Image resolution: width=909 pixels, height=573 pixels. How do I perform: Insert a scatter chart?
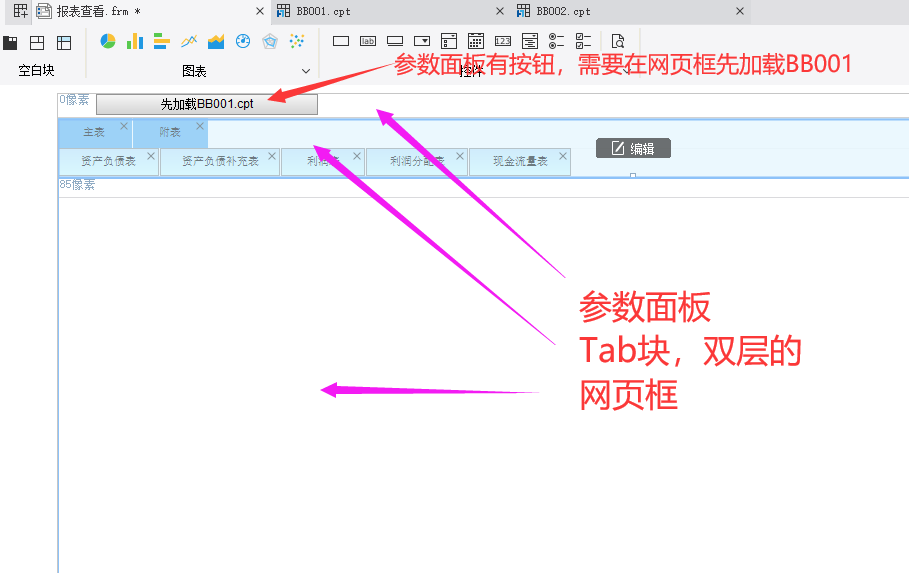point(297,41)
